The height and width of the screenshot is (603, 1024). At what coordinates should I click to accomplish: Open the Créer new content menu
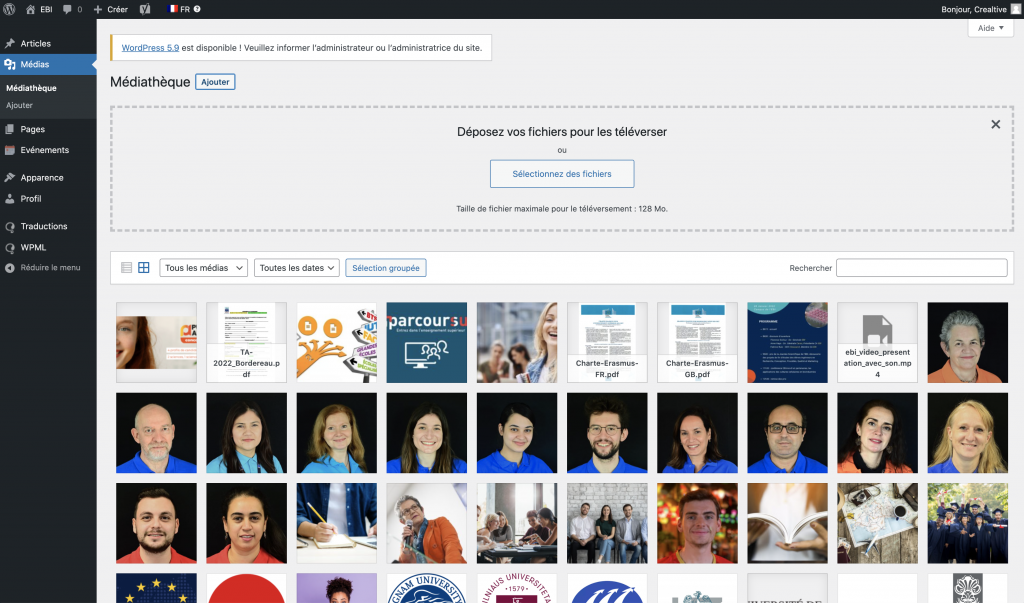(110, 9)
